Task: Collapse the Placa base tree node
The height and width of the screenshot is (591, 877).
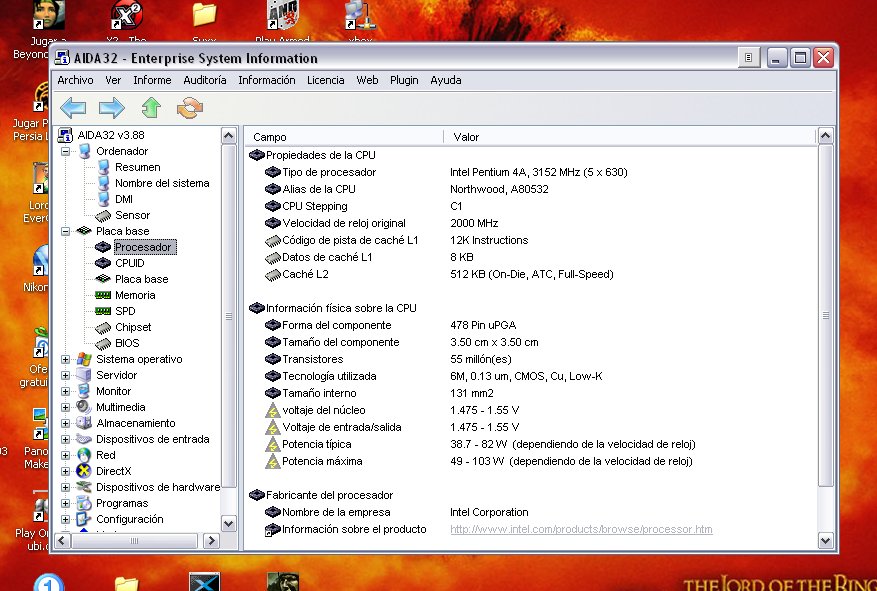Action: (65, 231)
